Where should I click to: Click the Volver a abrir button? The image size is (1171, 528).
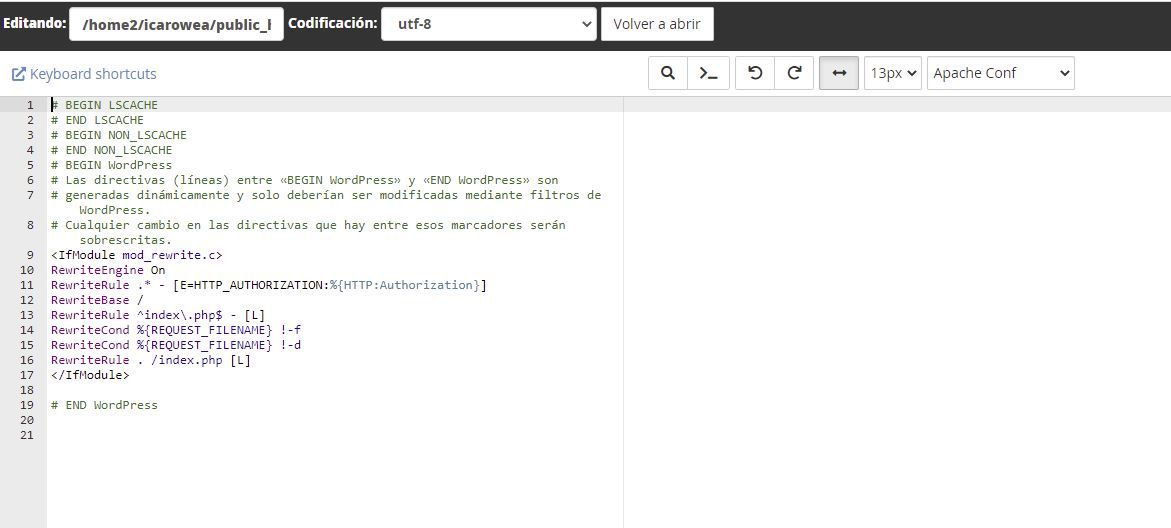pyautogui.click(x=657, y=24)
